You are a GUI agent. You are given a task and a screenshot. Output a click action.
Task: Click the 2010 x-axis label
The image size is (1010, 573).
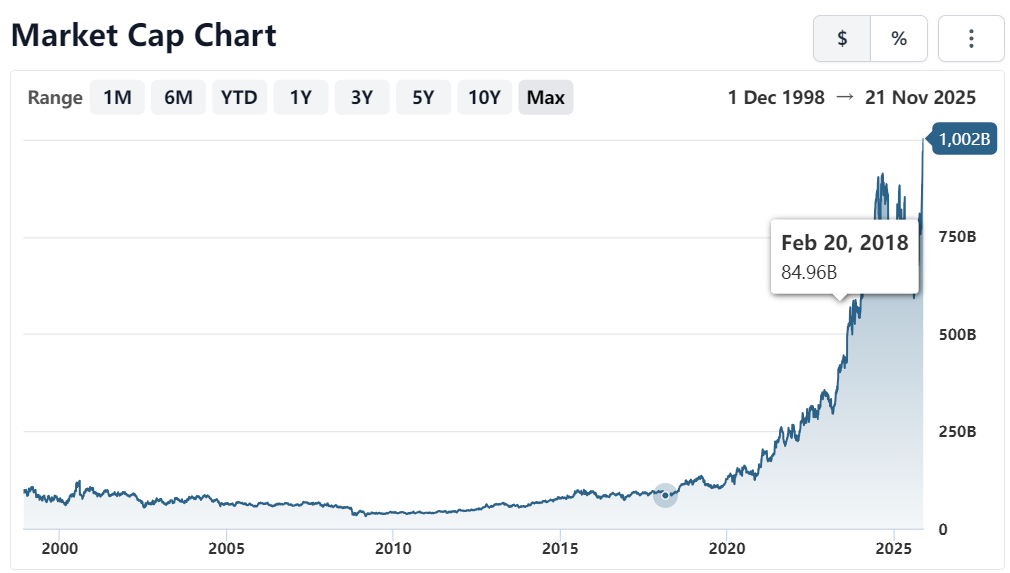click(x=393, y=548)
